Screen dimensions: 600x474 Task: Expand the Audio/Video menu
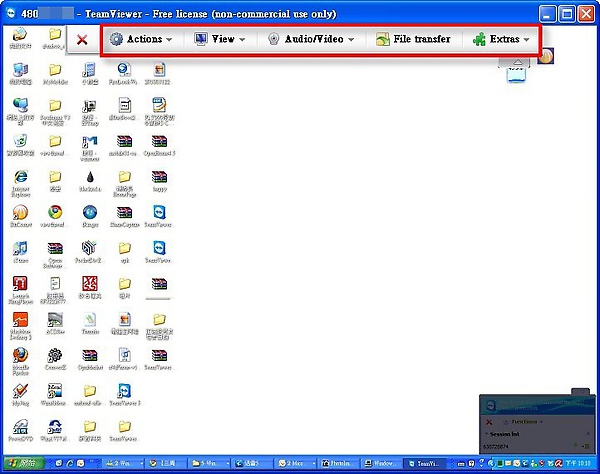pos(311,39)
